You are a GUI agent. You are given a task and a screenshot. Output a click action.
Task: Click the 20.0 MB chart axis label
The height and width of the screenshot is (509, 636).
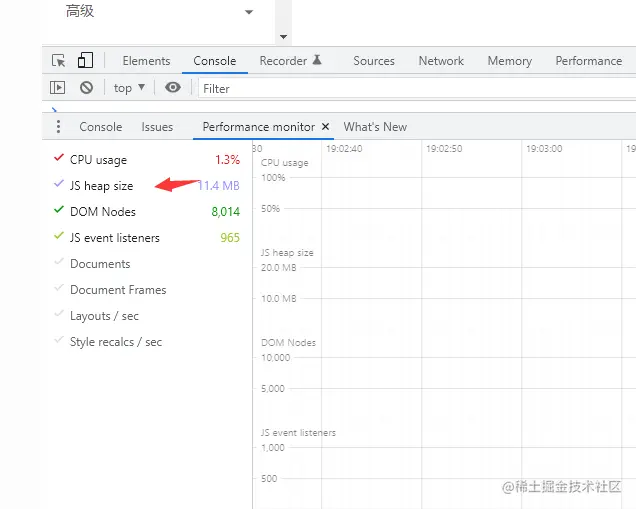[279, 268]
